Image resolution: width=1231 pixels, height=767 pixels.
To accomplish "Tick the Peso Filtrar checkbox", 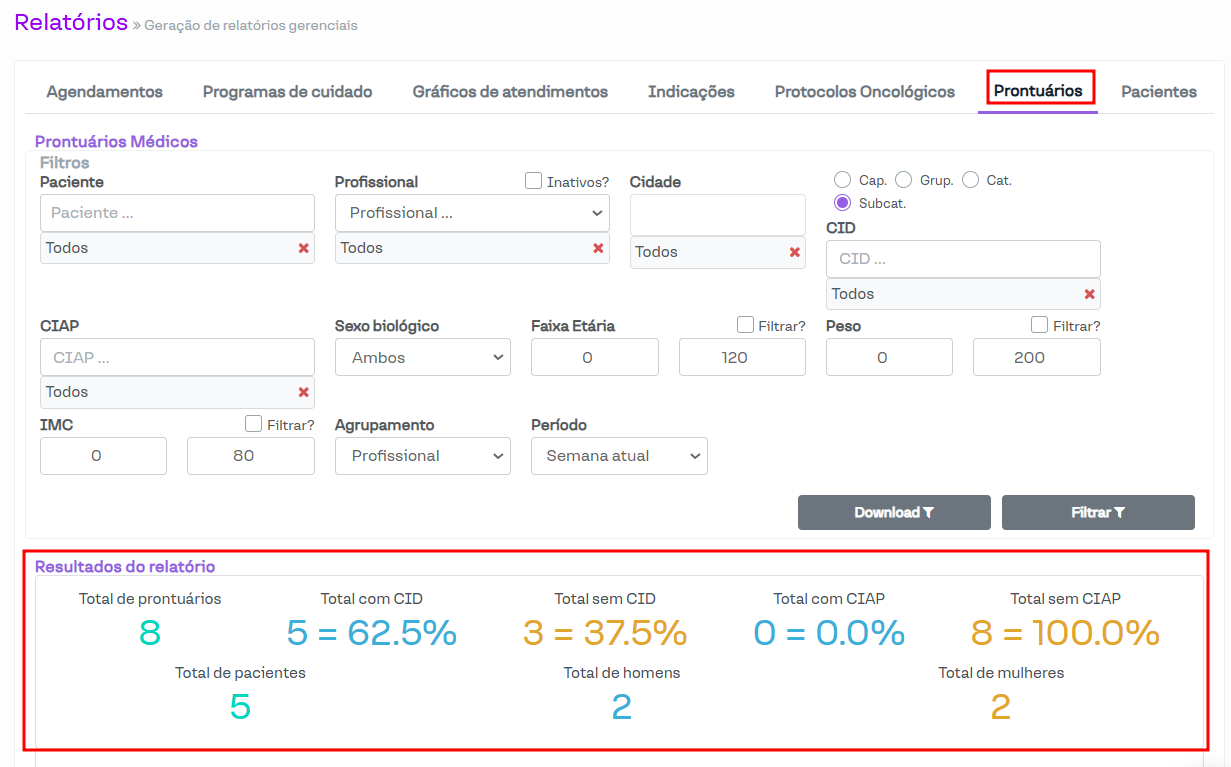I will click(x=1040, y=325).
